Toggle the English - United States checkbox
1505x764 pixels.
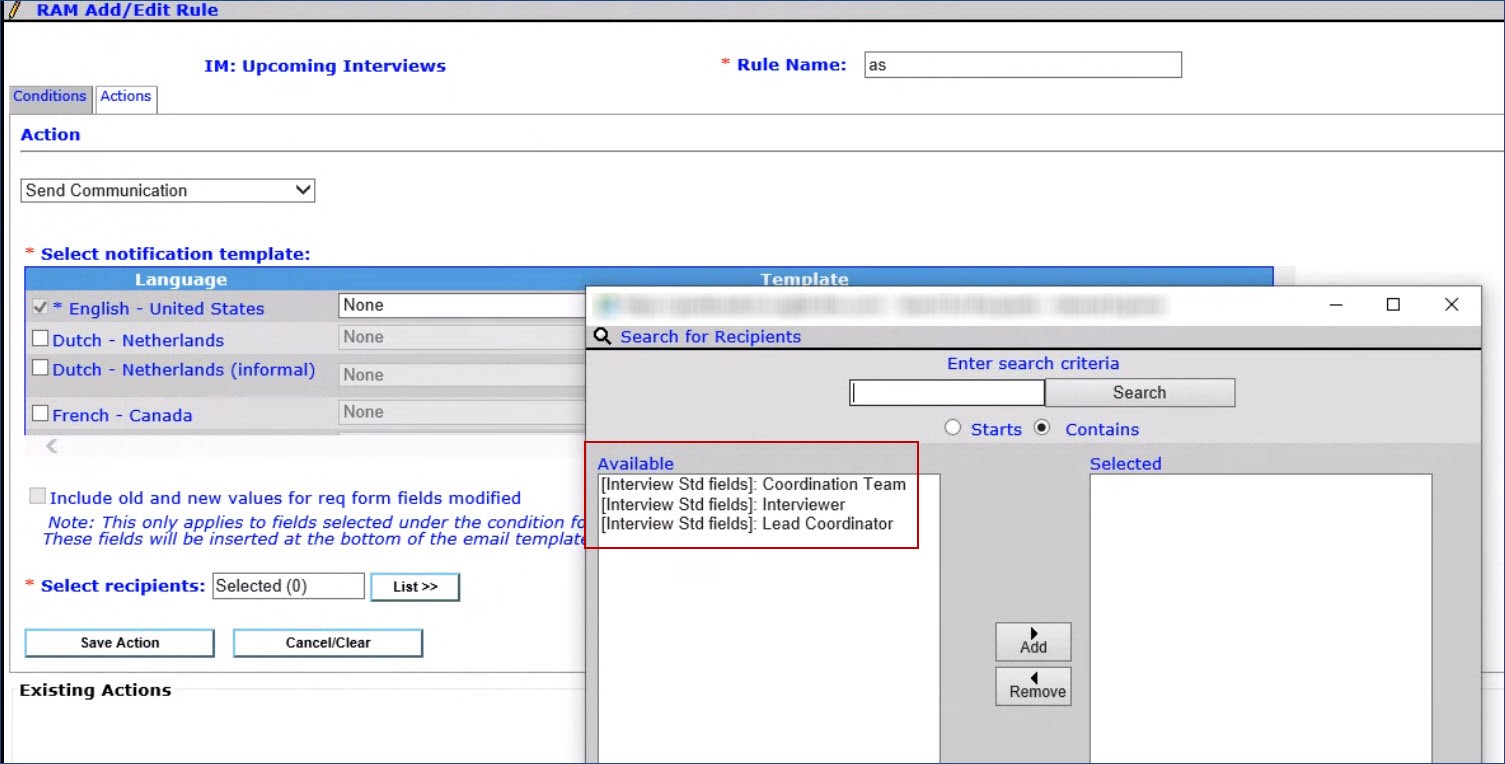[41, 307]
